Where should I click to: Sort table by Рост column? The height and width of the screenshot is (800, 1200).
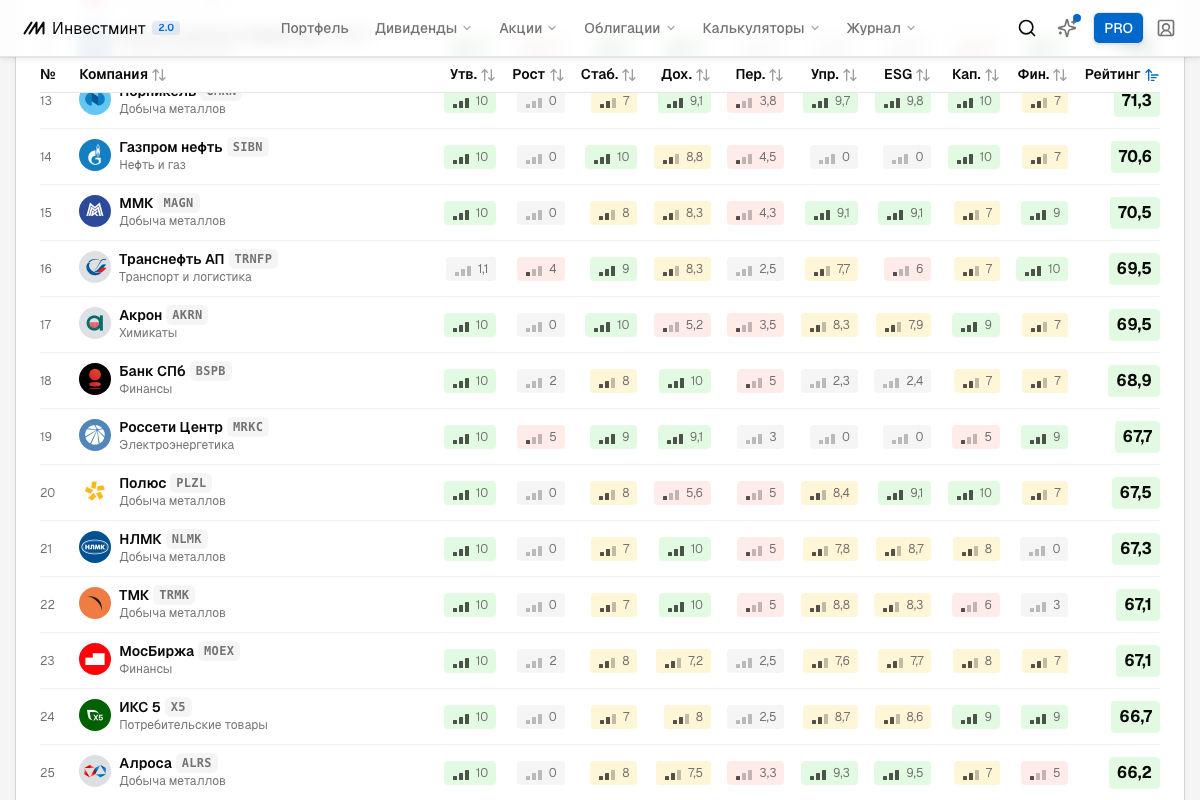(x=538, y=74)
